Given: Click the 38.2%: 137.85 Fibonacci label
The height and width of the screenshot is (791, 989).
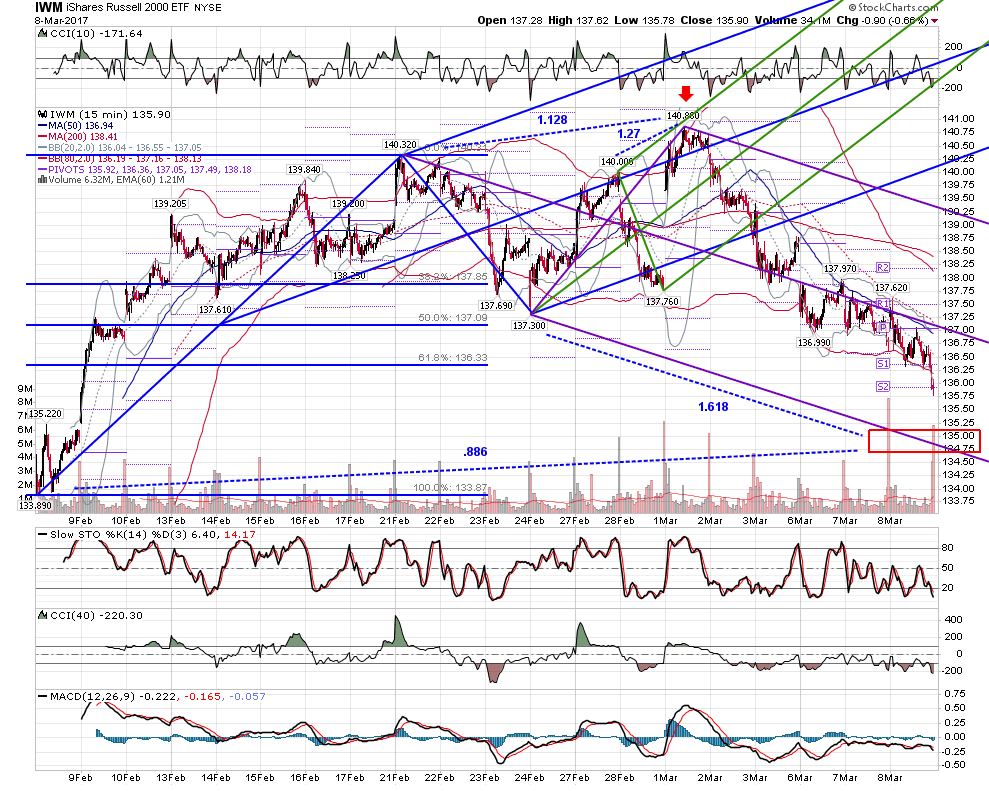Looking at the screenshot, I should click(x=453, y=277).
